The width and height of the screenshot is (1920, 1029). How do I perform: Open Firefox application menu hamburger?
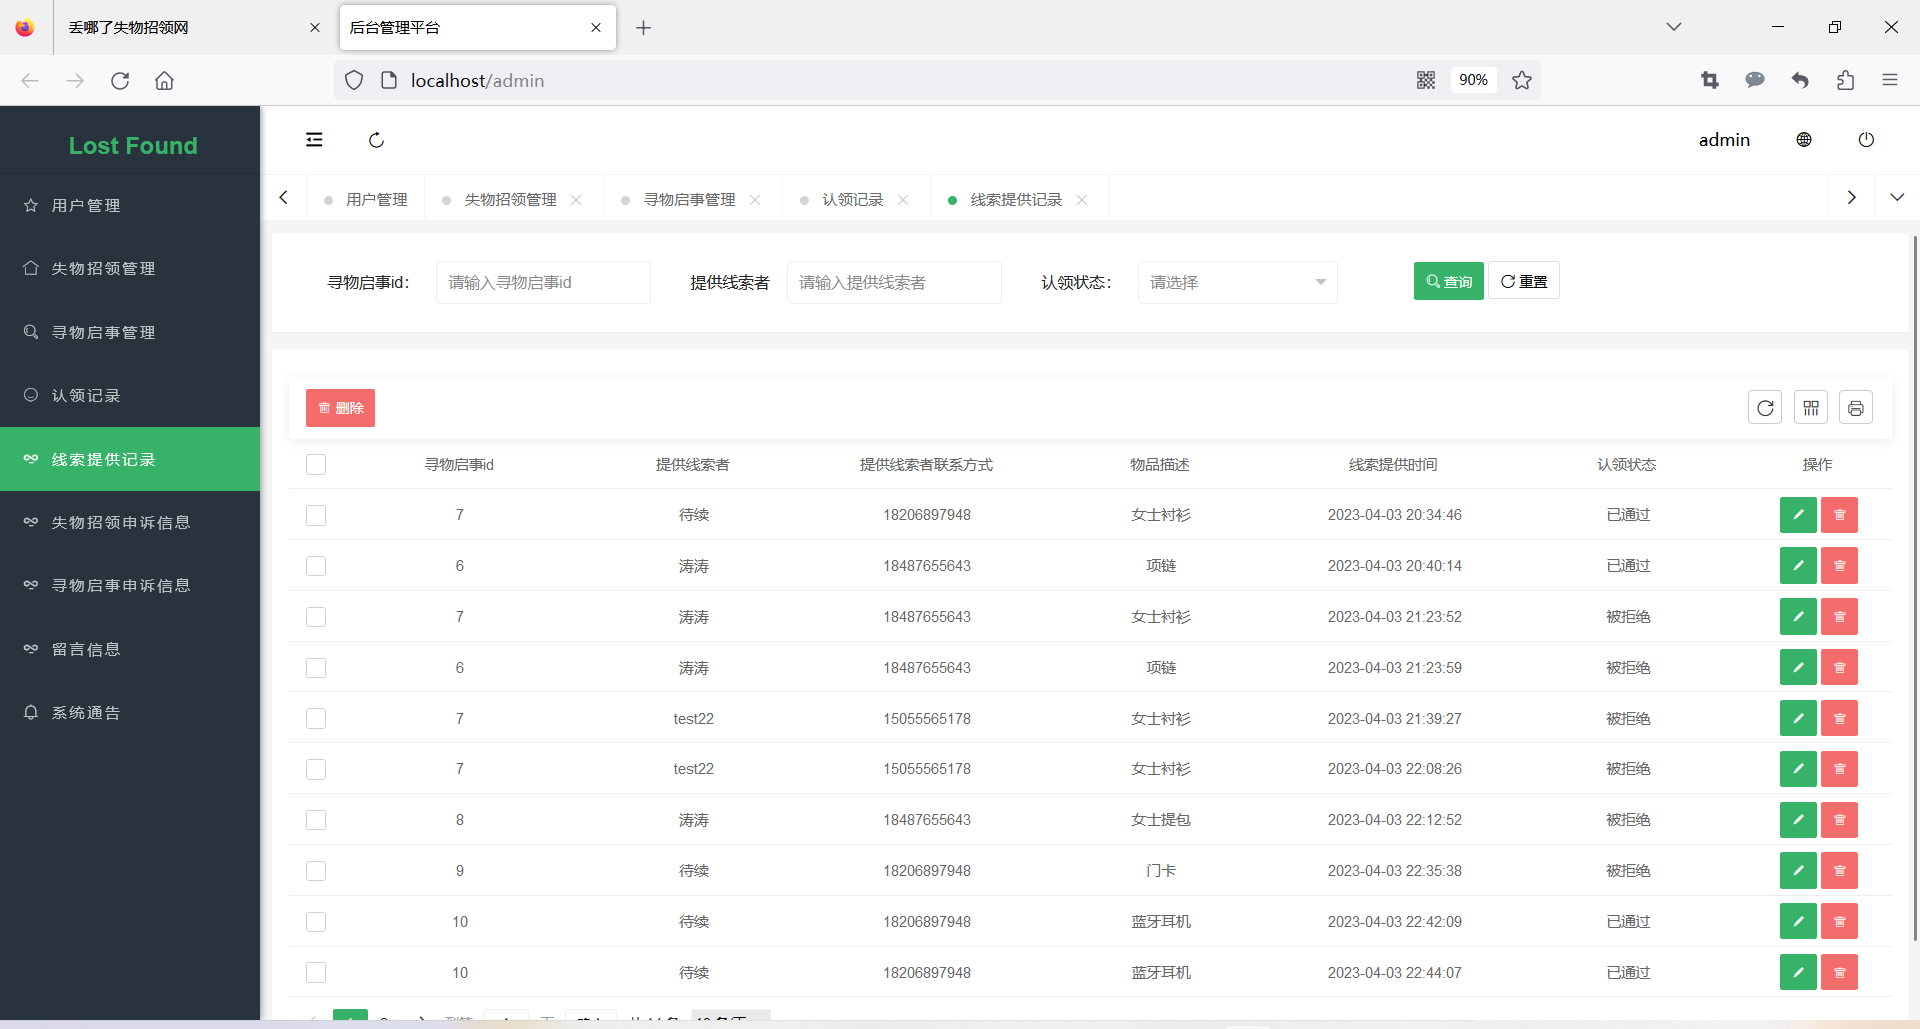1890,81
